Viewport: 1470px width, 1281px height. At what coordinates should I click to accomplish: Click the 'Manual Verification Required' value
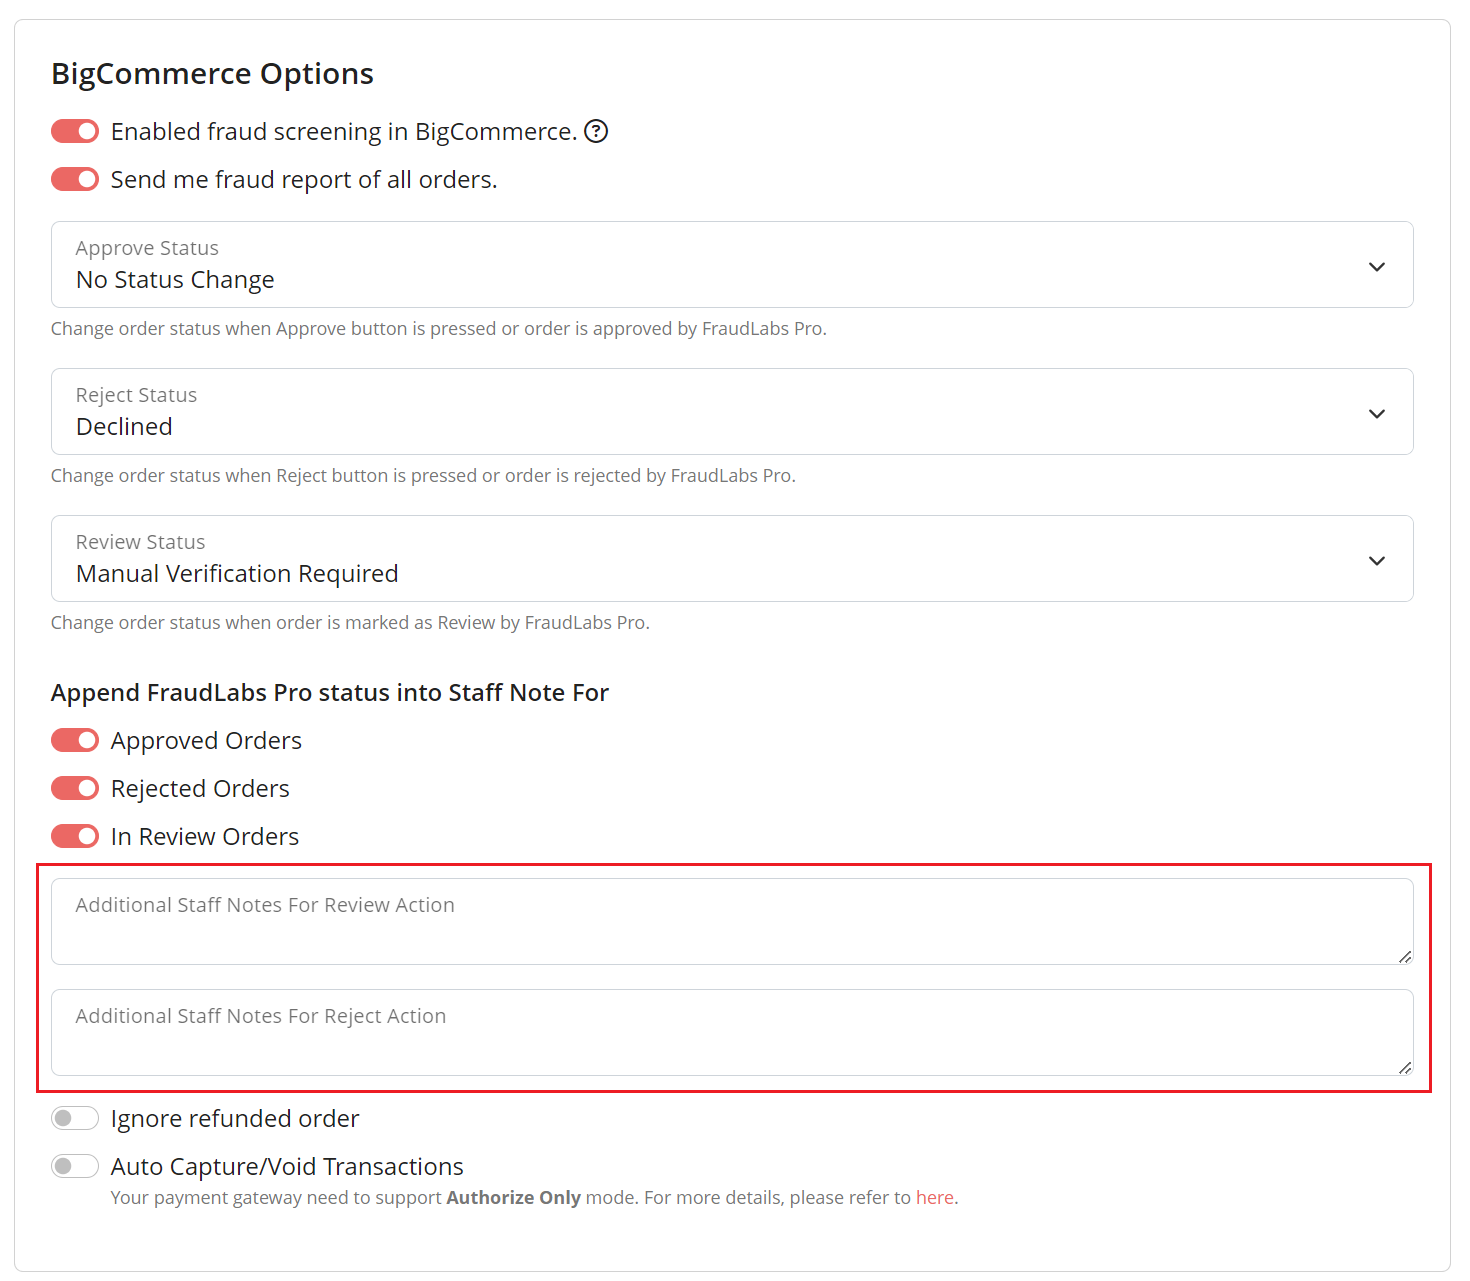tap(237, 574)
